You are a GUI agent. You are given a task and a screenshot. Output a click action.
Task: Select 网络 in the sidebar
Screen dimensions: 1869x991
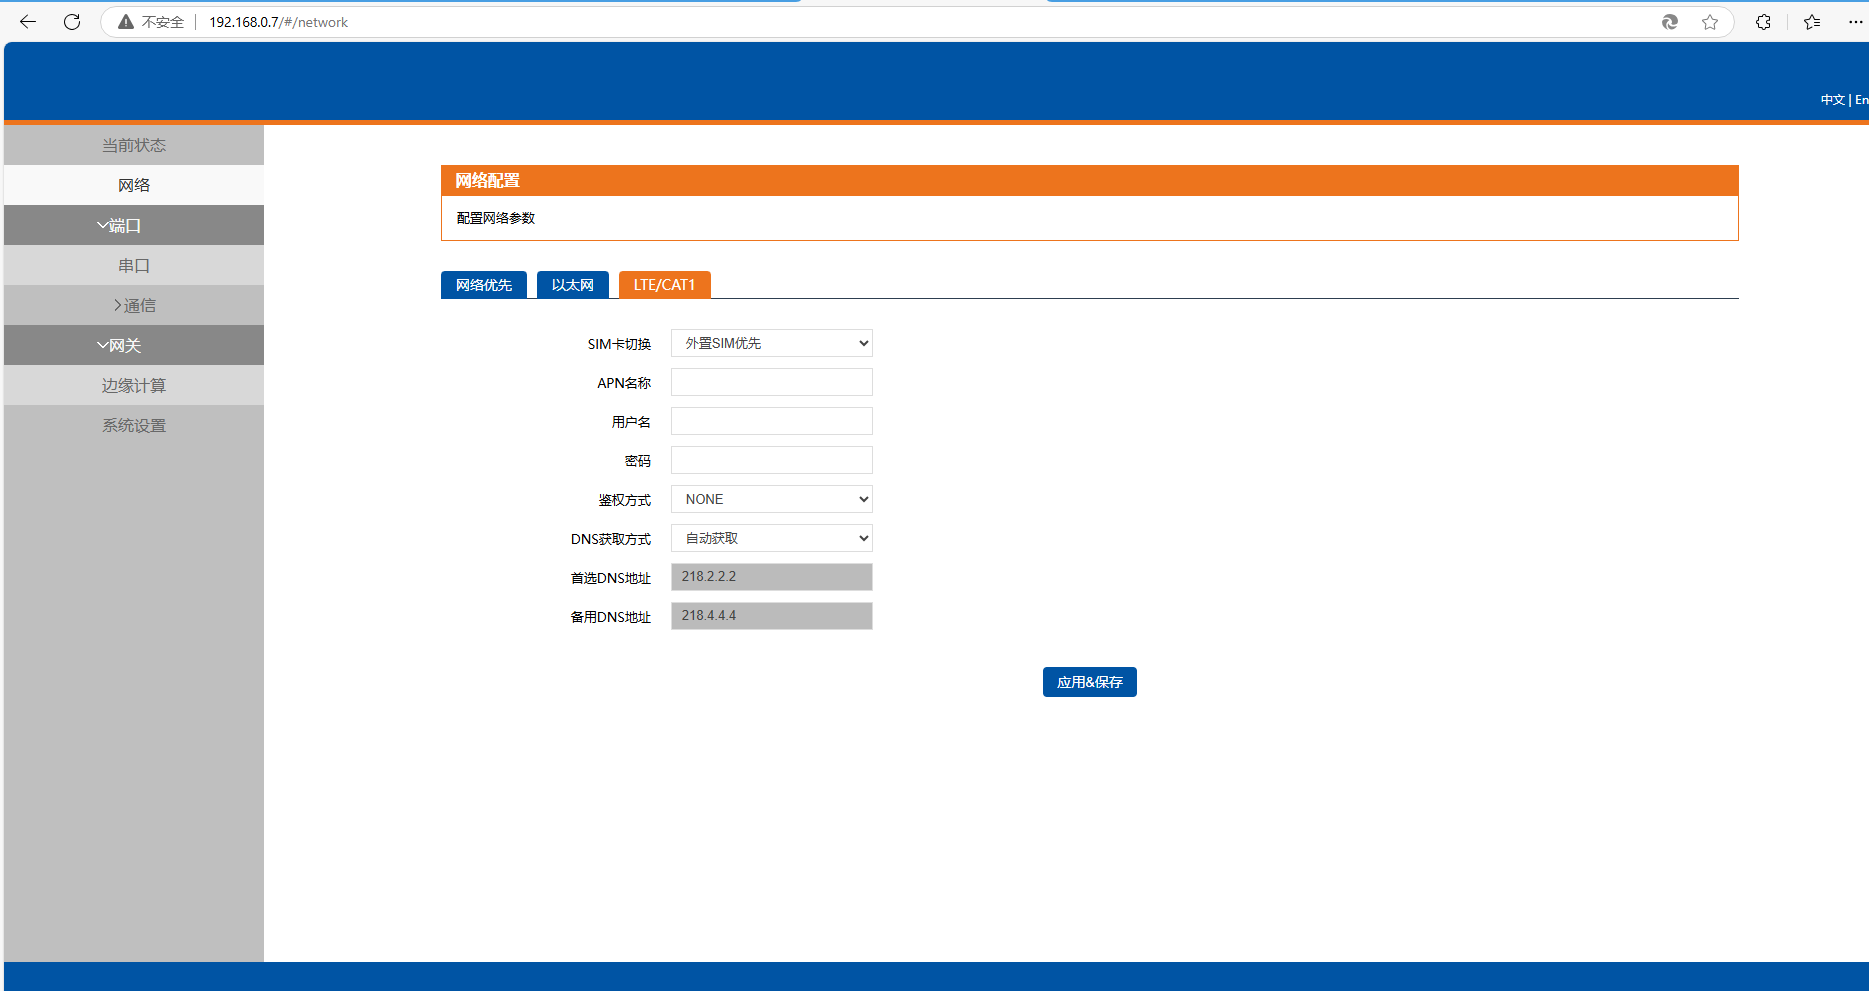pyautogui.click(x=134, y=185)
